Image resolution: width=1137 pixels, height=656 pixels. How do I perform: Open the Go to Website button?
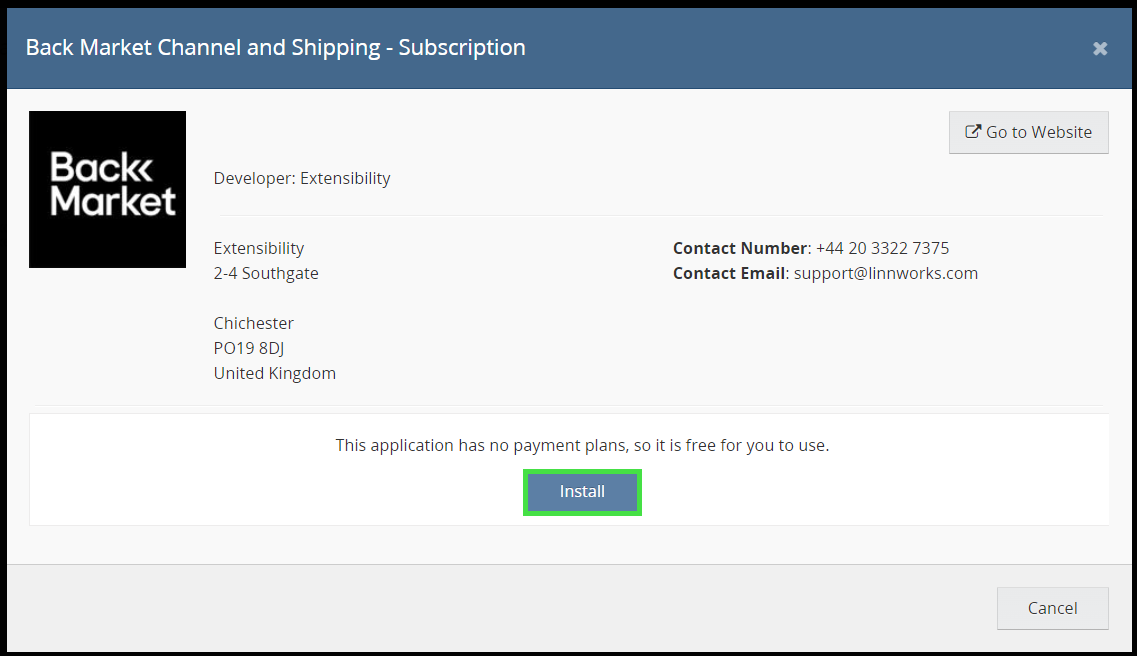click(x=1028, y=132)
